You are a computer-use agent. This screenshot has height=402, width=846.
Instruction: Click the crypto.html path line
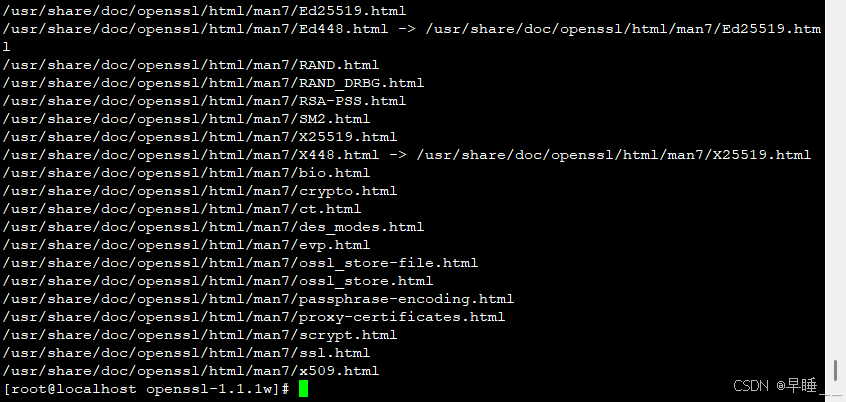pyautogui.click(x=200, y=191)
